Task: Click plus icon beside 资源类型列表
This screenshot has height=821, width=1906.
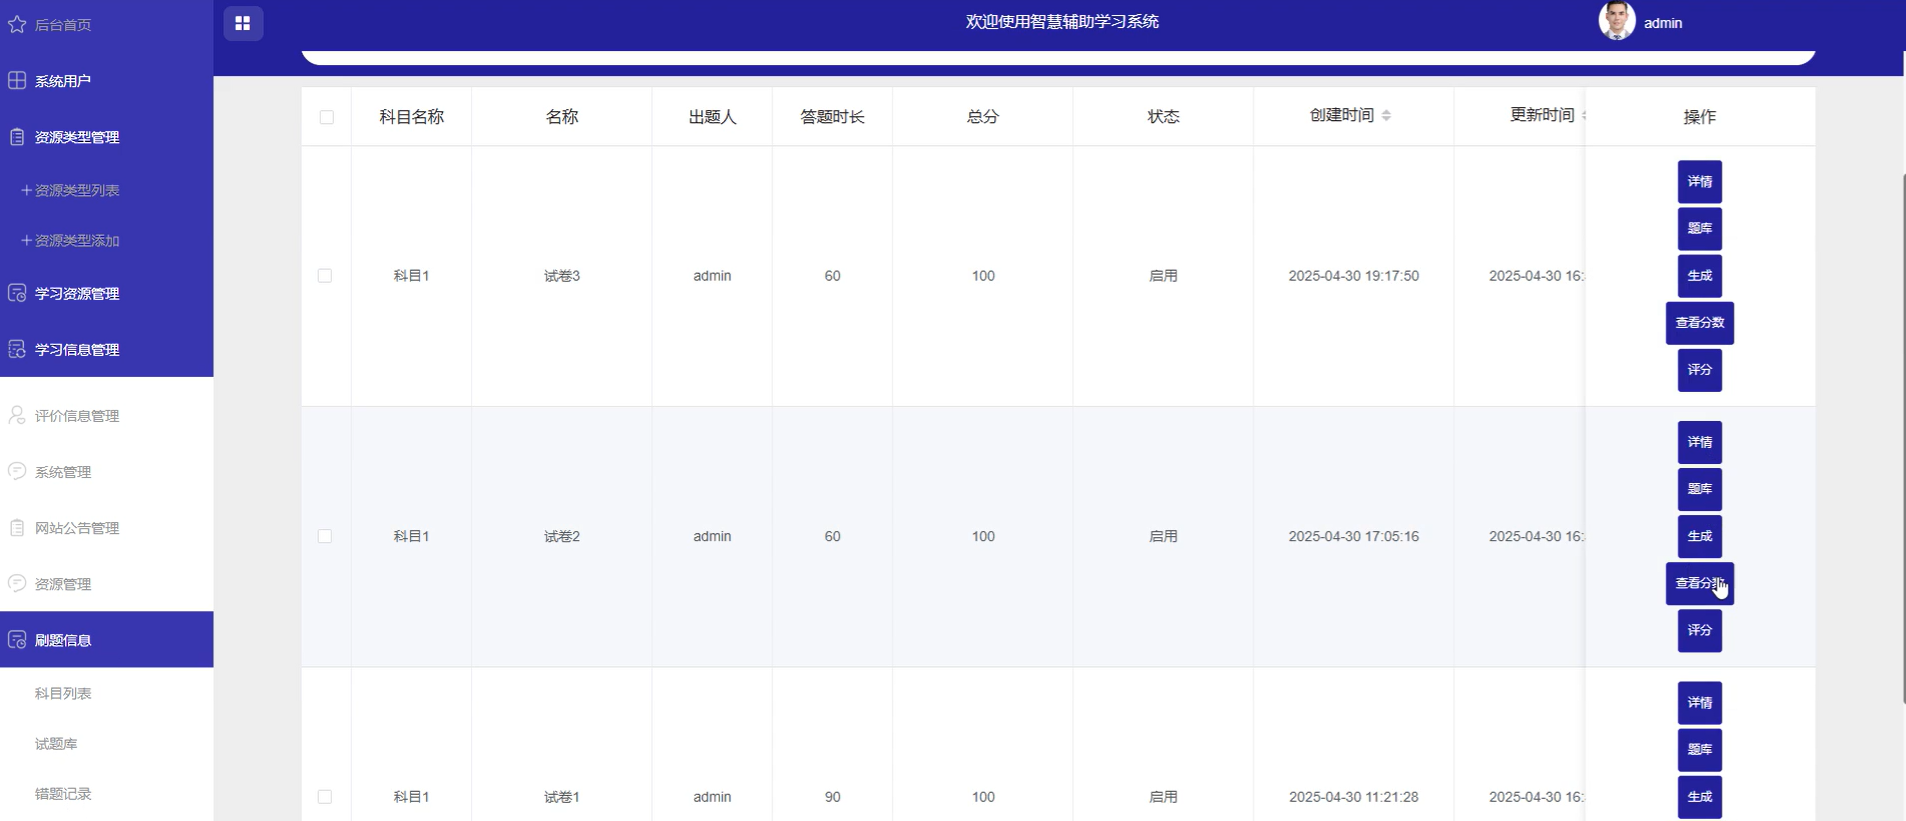Action: coord(27,190)
